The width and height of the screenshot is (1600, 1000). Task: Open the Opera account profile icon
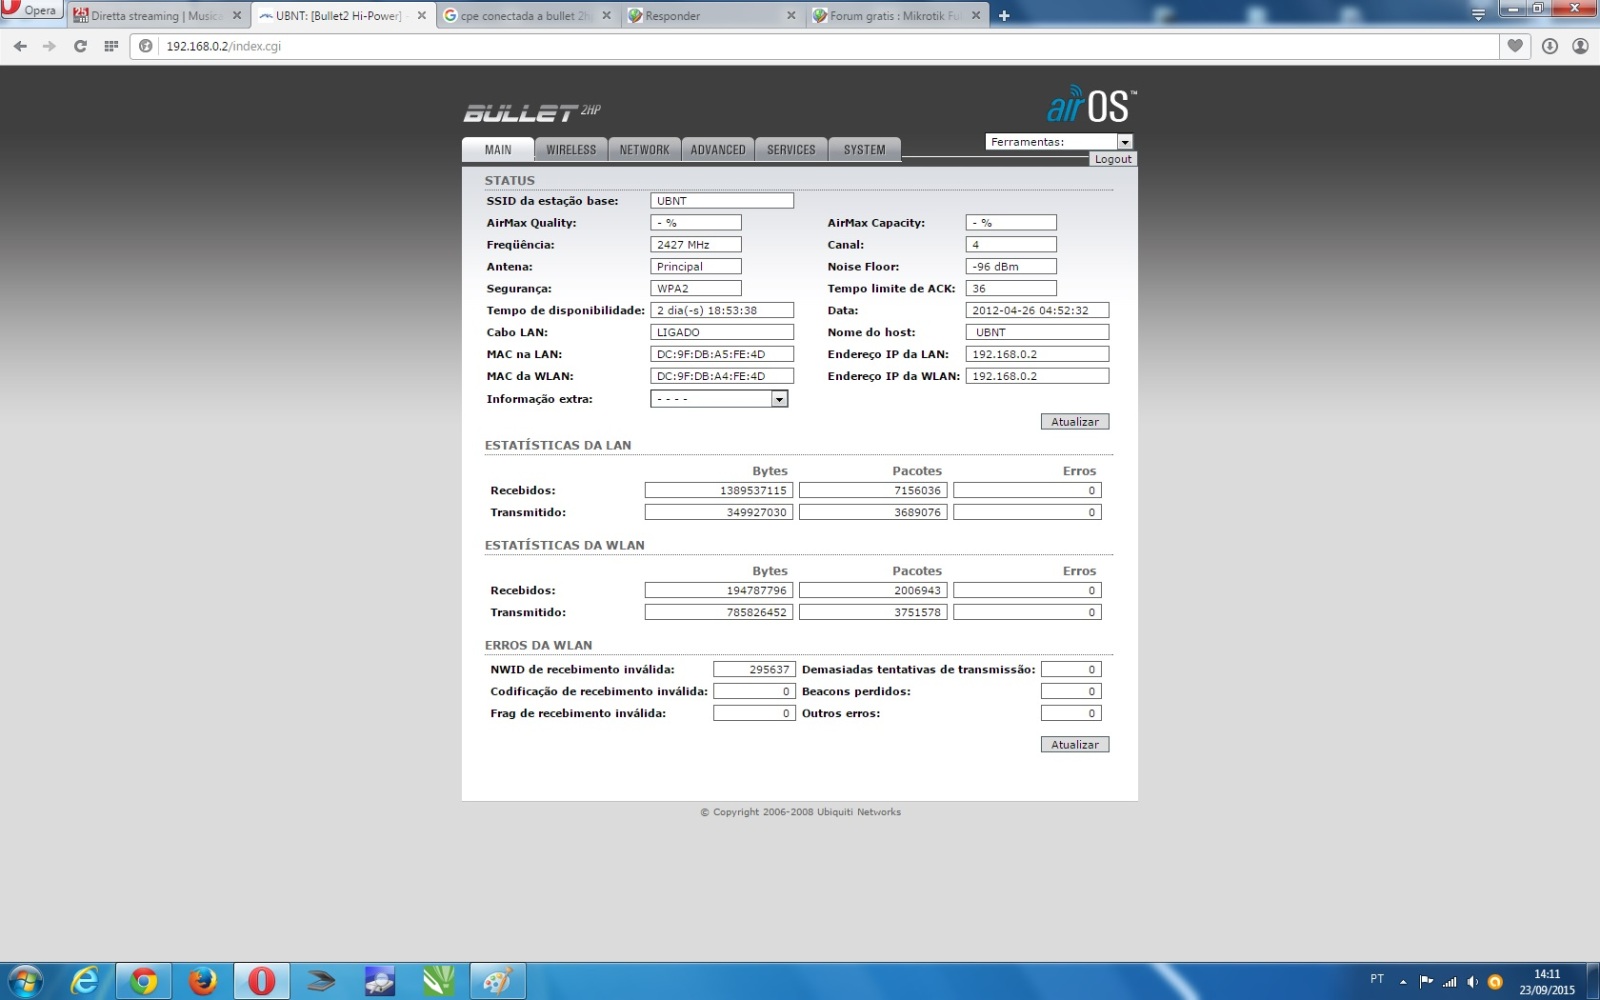point(1580,46)
